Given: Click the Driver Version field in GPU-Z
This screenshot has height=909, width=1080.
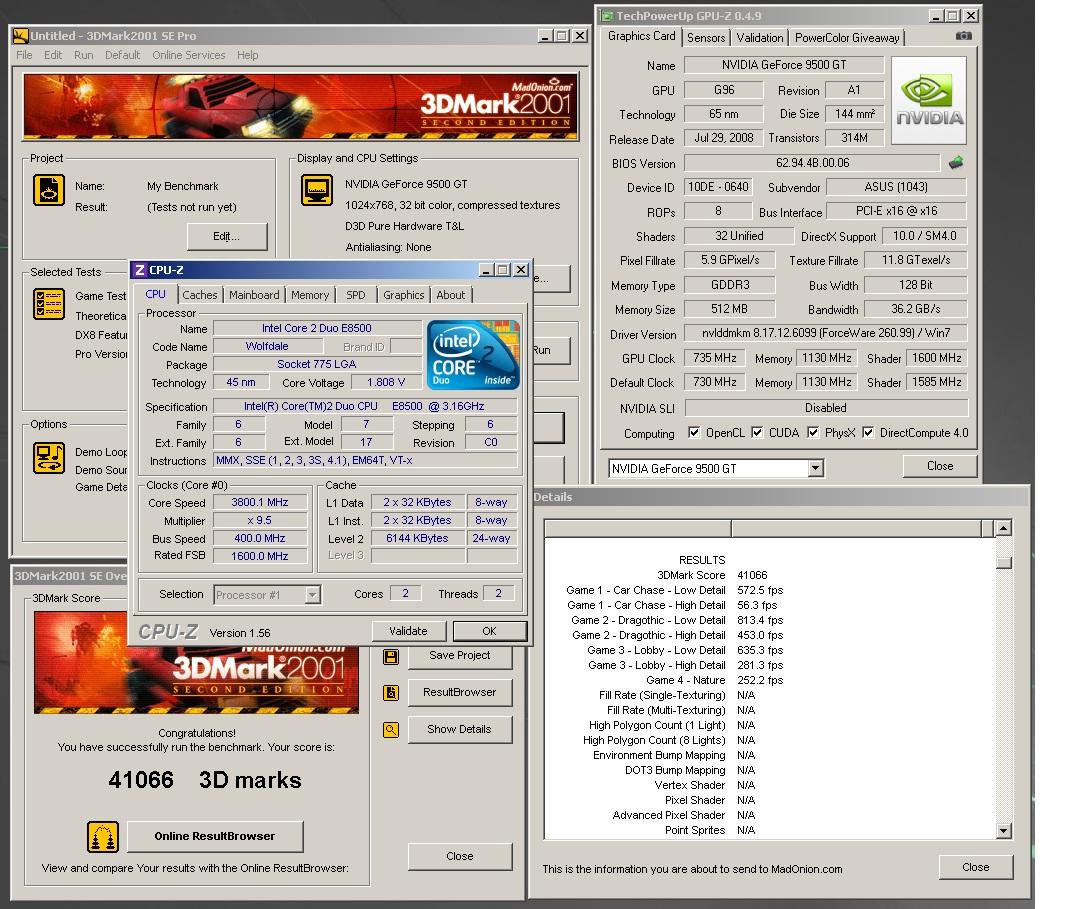Looking at the screenshot, I should 826,333.
